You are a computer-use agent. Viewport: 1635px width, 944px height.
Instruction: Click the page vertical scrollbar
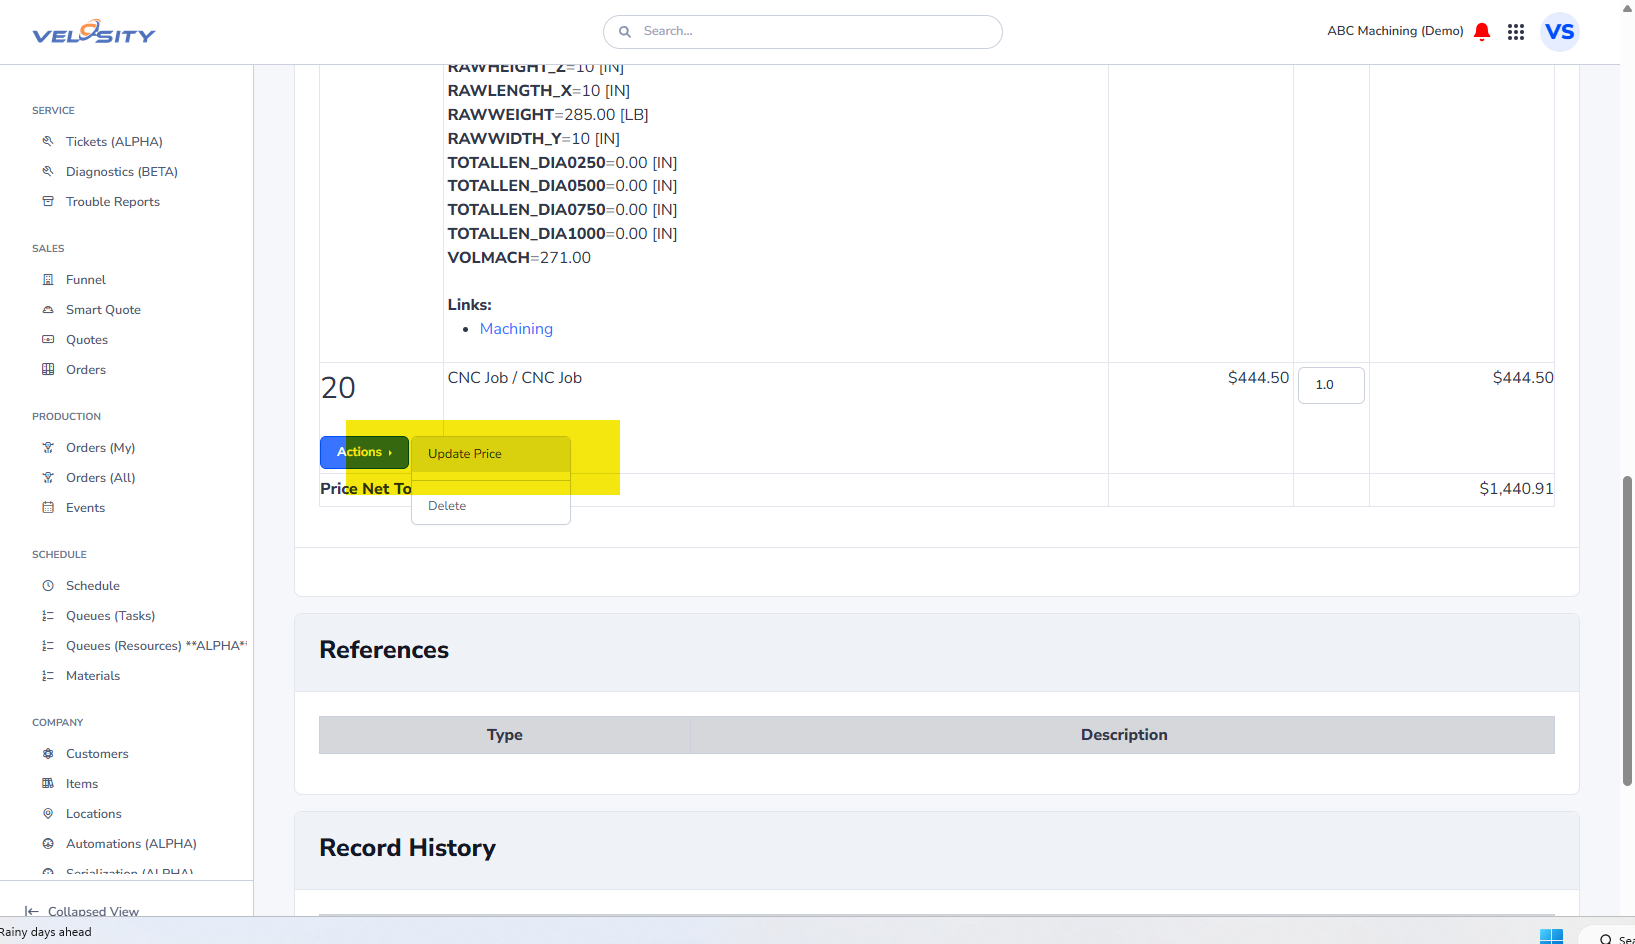[1627, 630]
